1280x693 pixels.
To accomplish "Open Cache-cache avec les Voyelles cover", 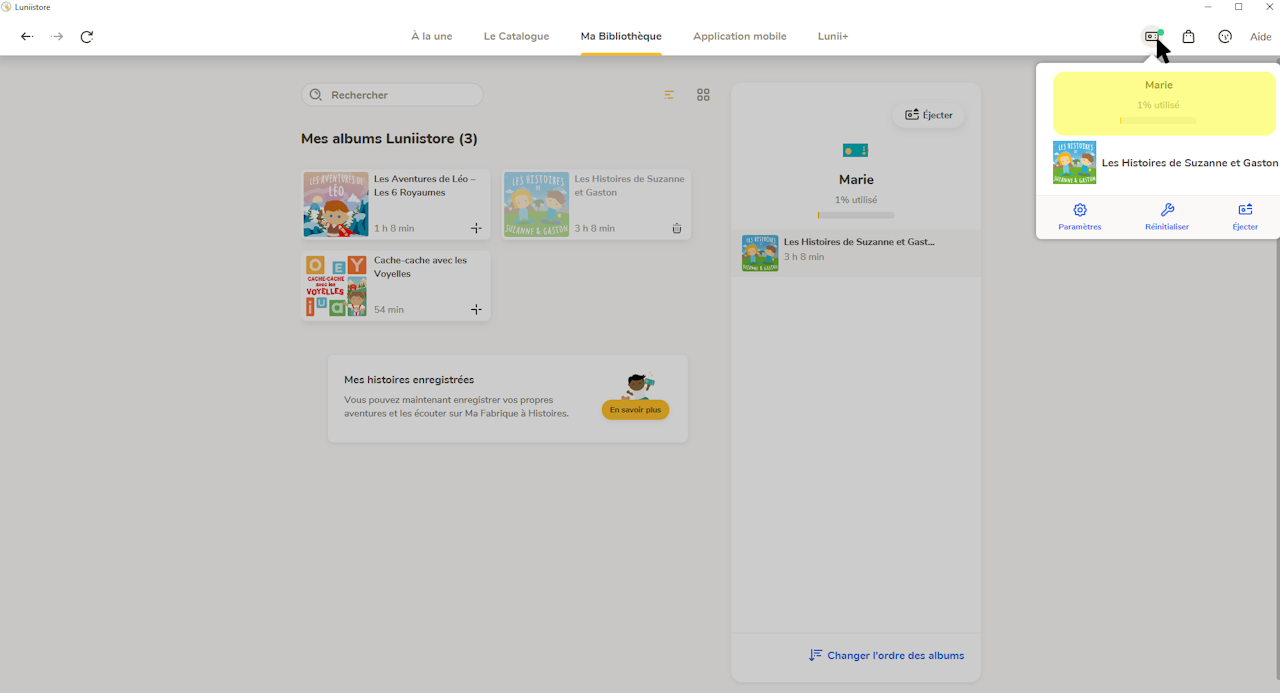I will pos(336,286).
